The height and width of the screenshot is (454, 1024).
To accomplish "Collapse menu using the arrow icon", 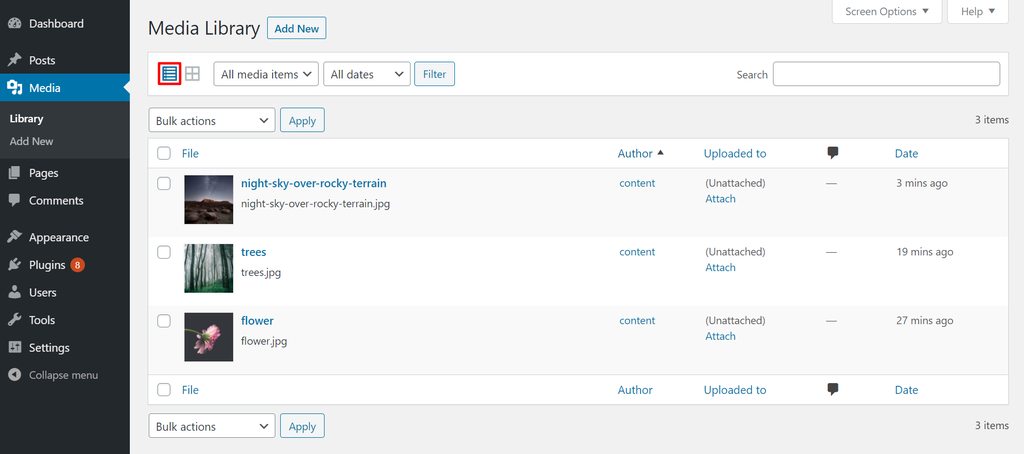I will click(x=15, y=375).
